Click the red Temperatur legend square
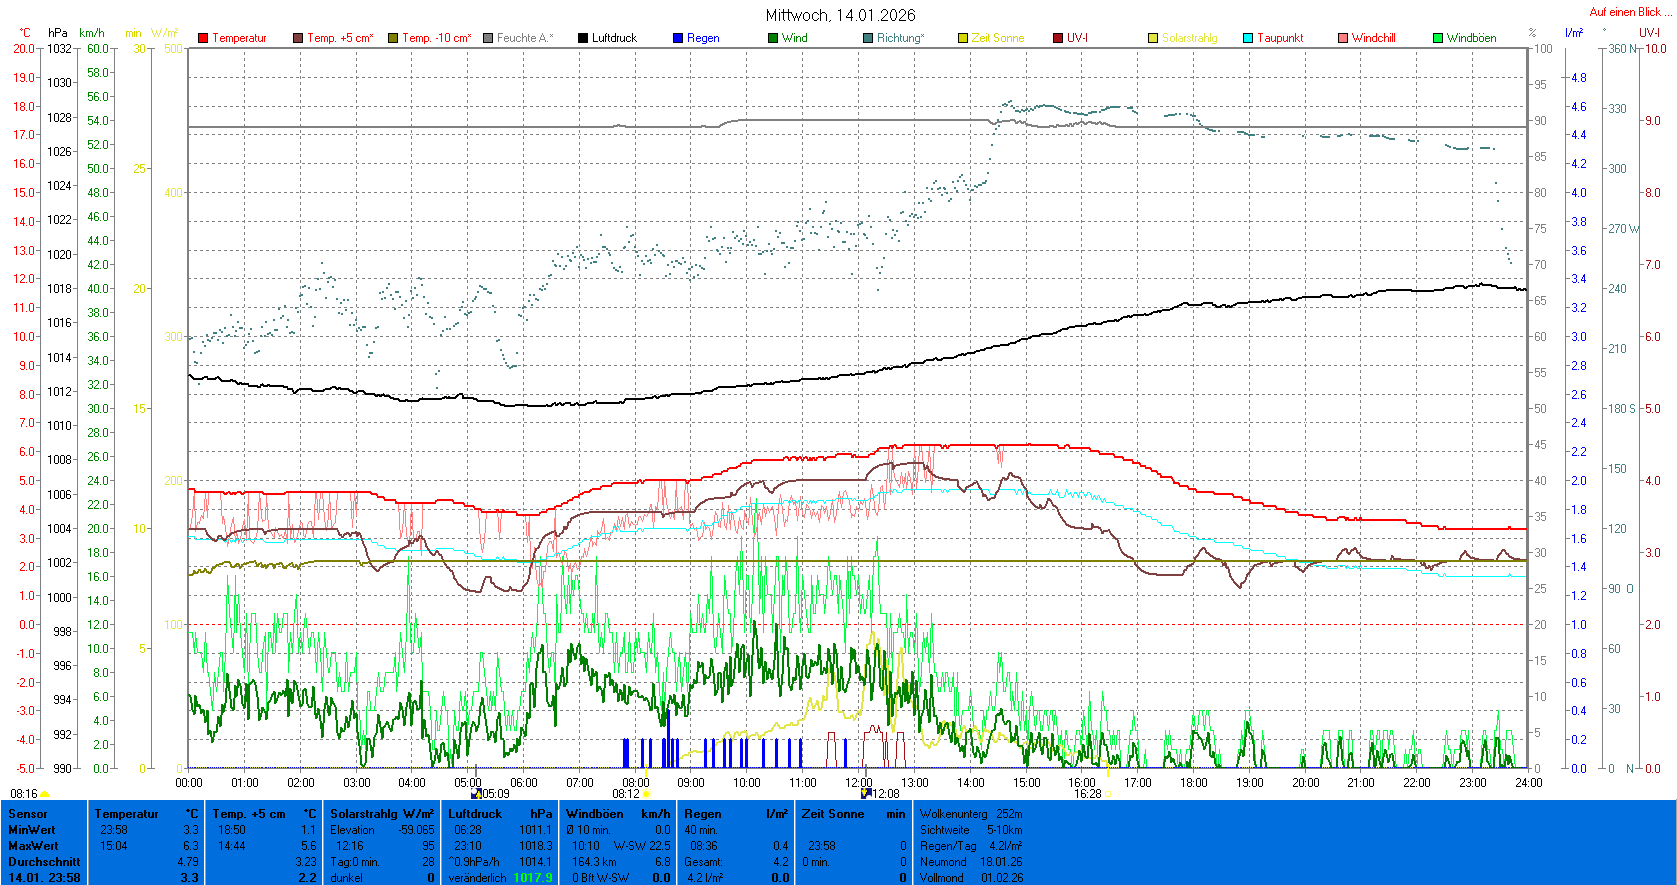The image size is (1677, 885). point(203,38)
